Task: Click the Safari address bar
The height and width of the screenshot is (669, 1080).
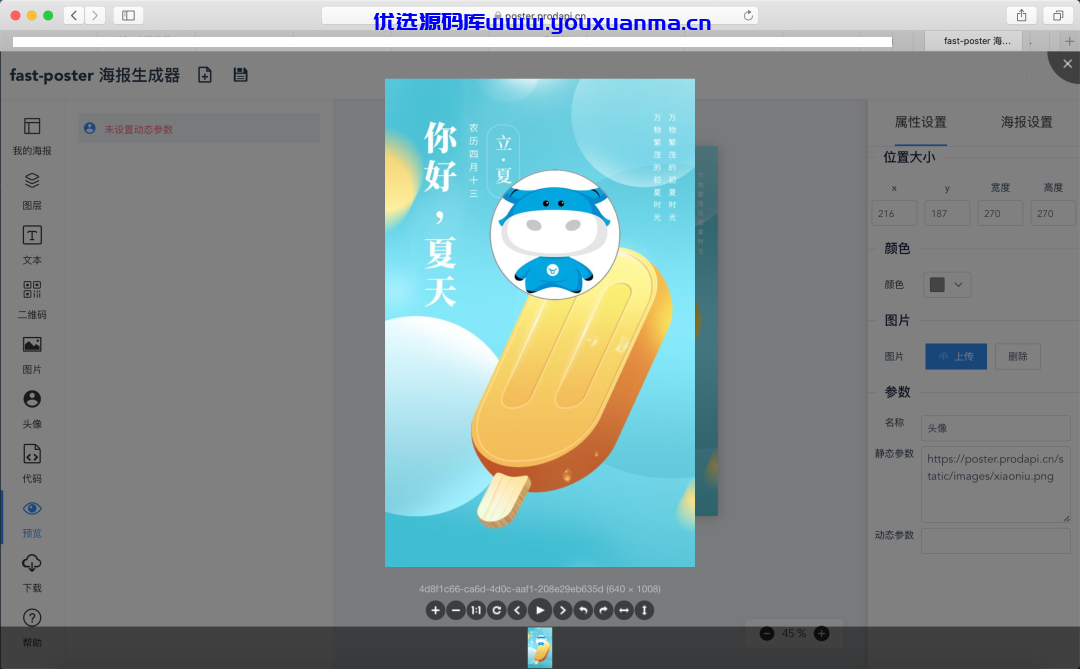Action: click(x=540, y=15)
